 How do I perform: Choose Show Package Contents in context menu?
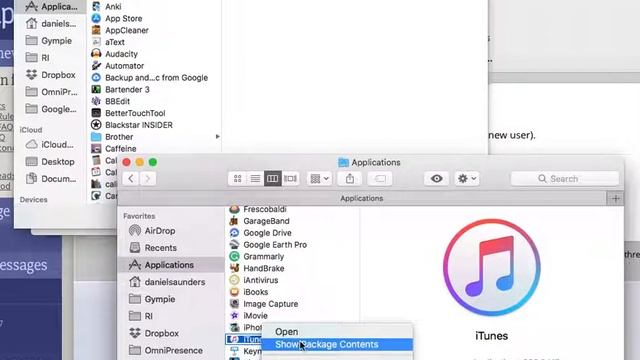[x=337, y=344]
